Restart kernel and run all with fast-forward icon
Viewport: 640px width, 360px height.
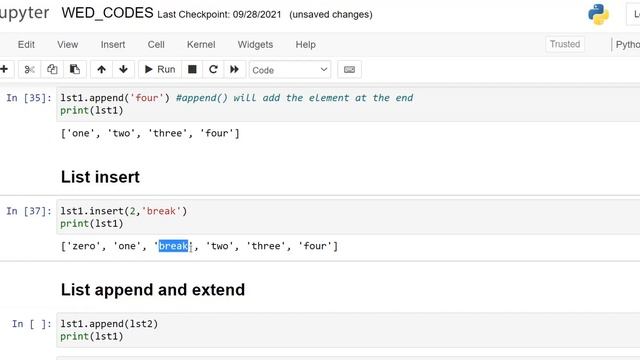(x=234, y=69)
